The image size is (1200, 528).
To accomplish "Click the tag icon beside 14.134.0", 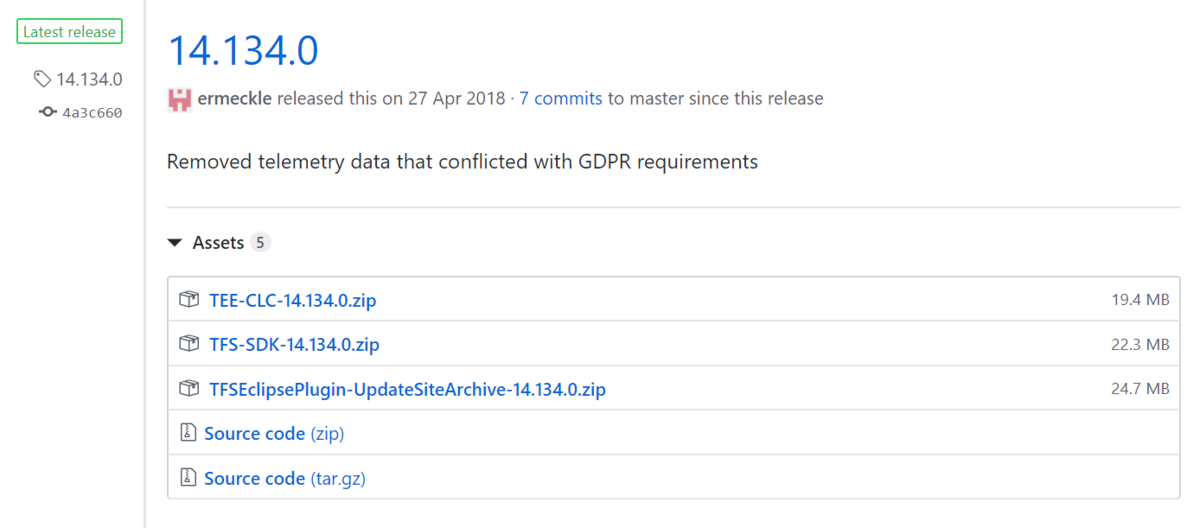I will [42, 79].
